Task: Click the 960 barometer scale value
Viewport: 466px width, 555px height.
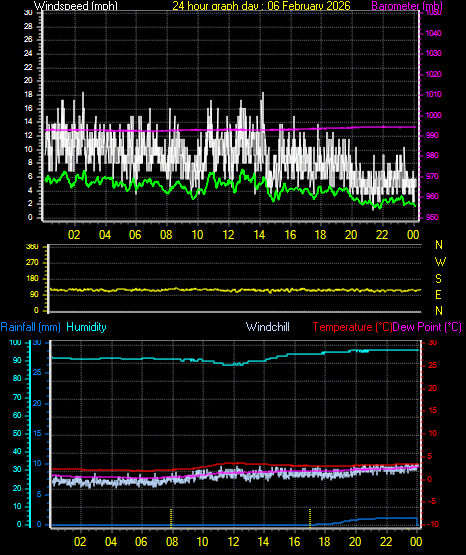Action: click(432, 196)
